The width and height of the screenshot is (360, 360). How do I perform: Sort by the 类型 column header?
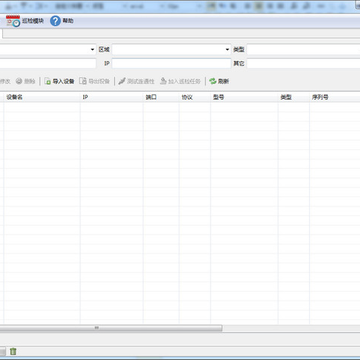click(x=294, y=97)
